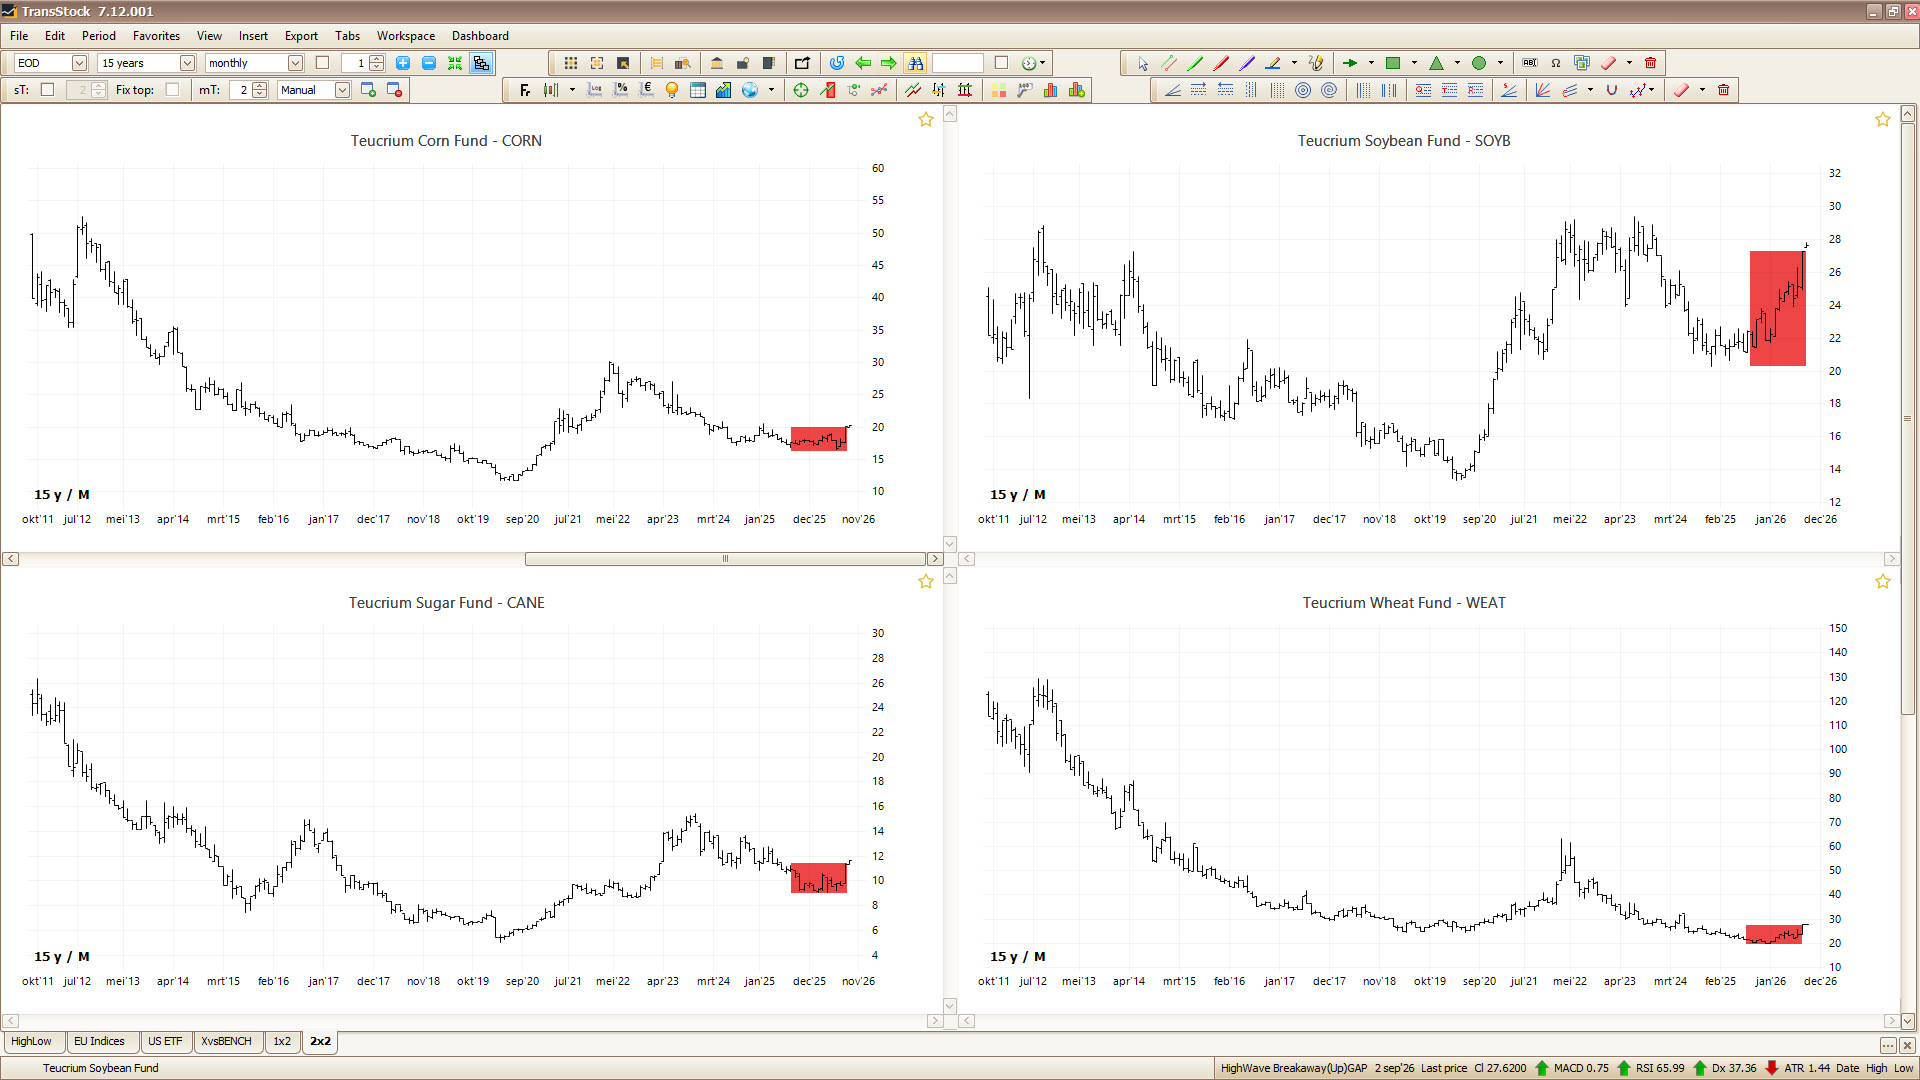
Task: Click the percent scale icon
Action: [621, 90]
